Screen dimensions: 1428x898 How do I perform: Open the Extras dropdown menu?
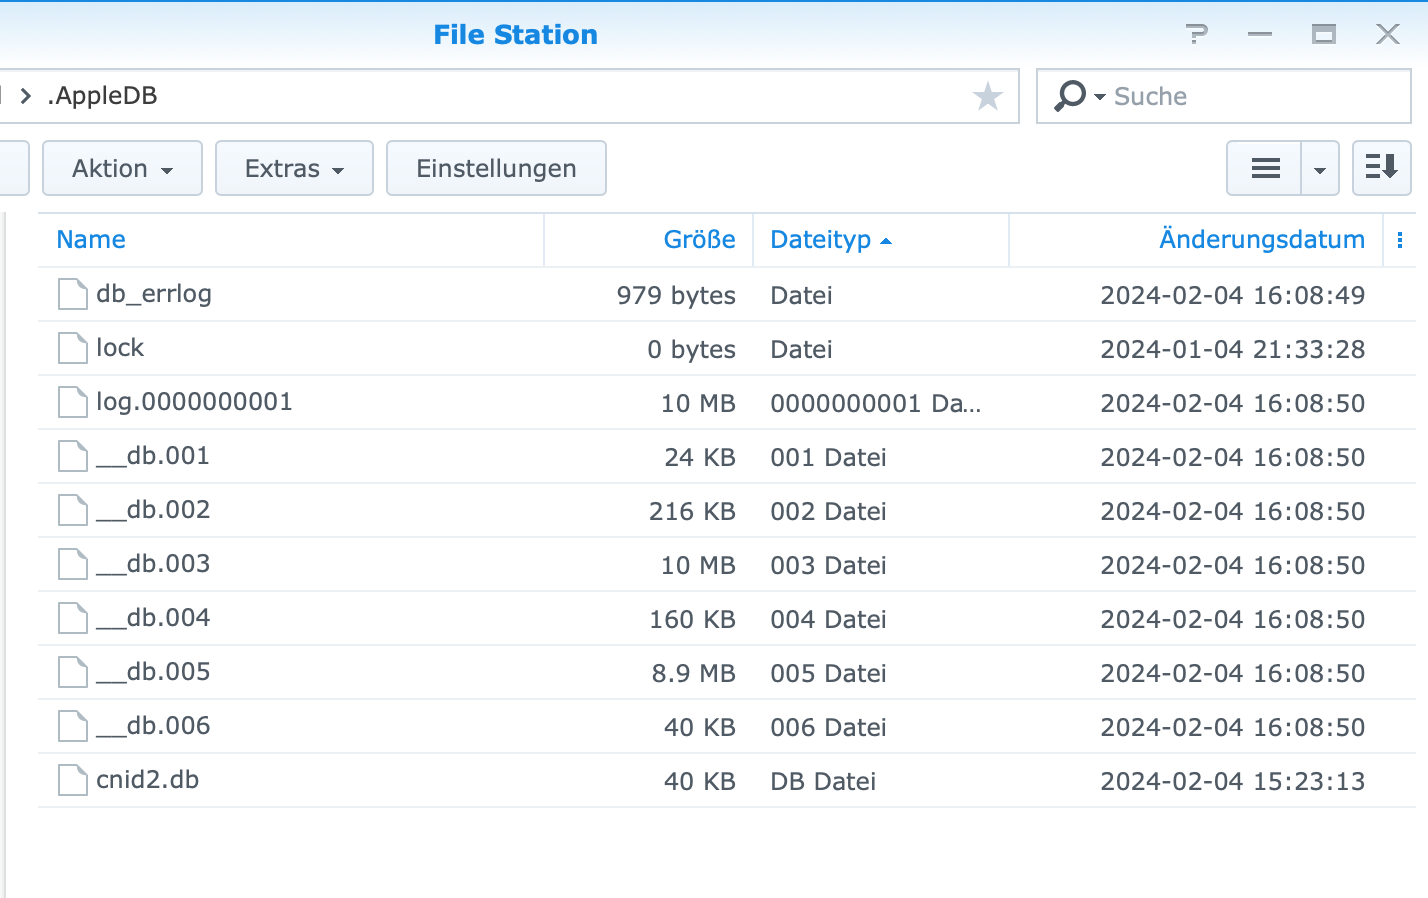point(294,168)
